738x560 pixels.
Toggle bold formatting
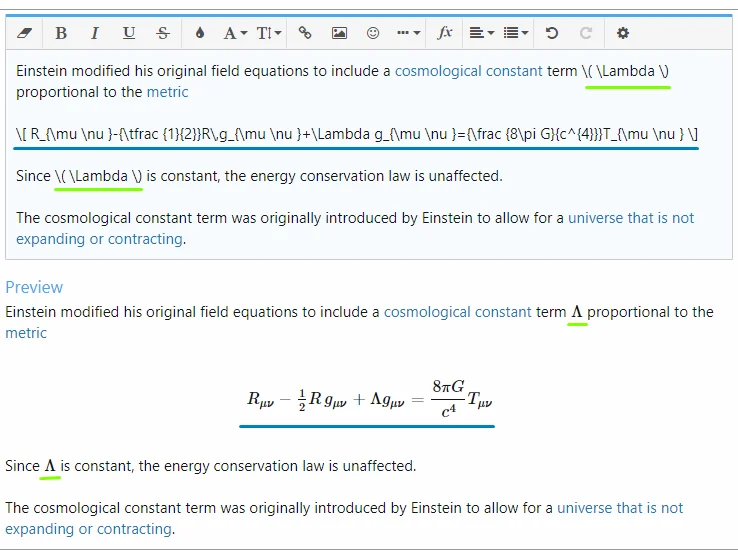click(61, 33)
